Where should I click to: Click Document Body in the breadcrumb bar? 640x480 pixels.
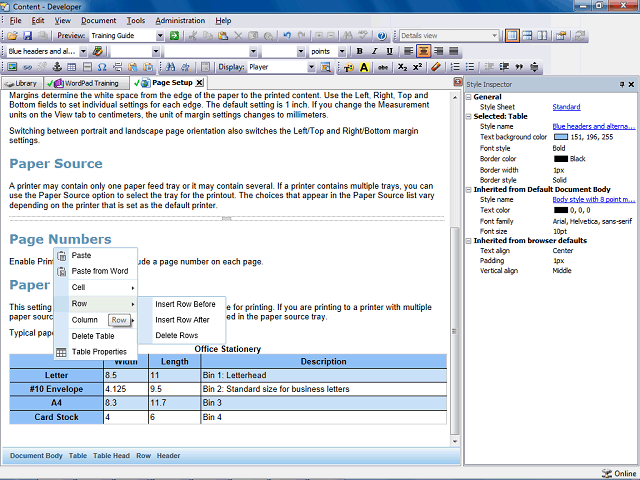pyautogui.click(x=36, y=456)
